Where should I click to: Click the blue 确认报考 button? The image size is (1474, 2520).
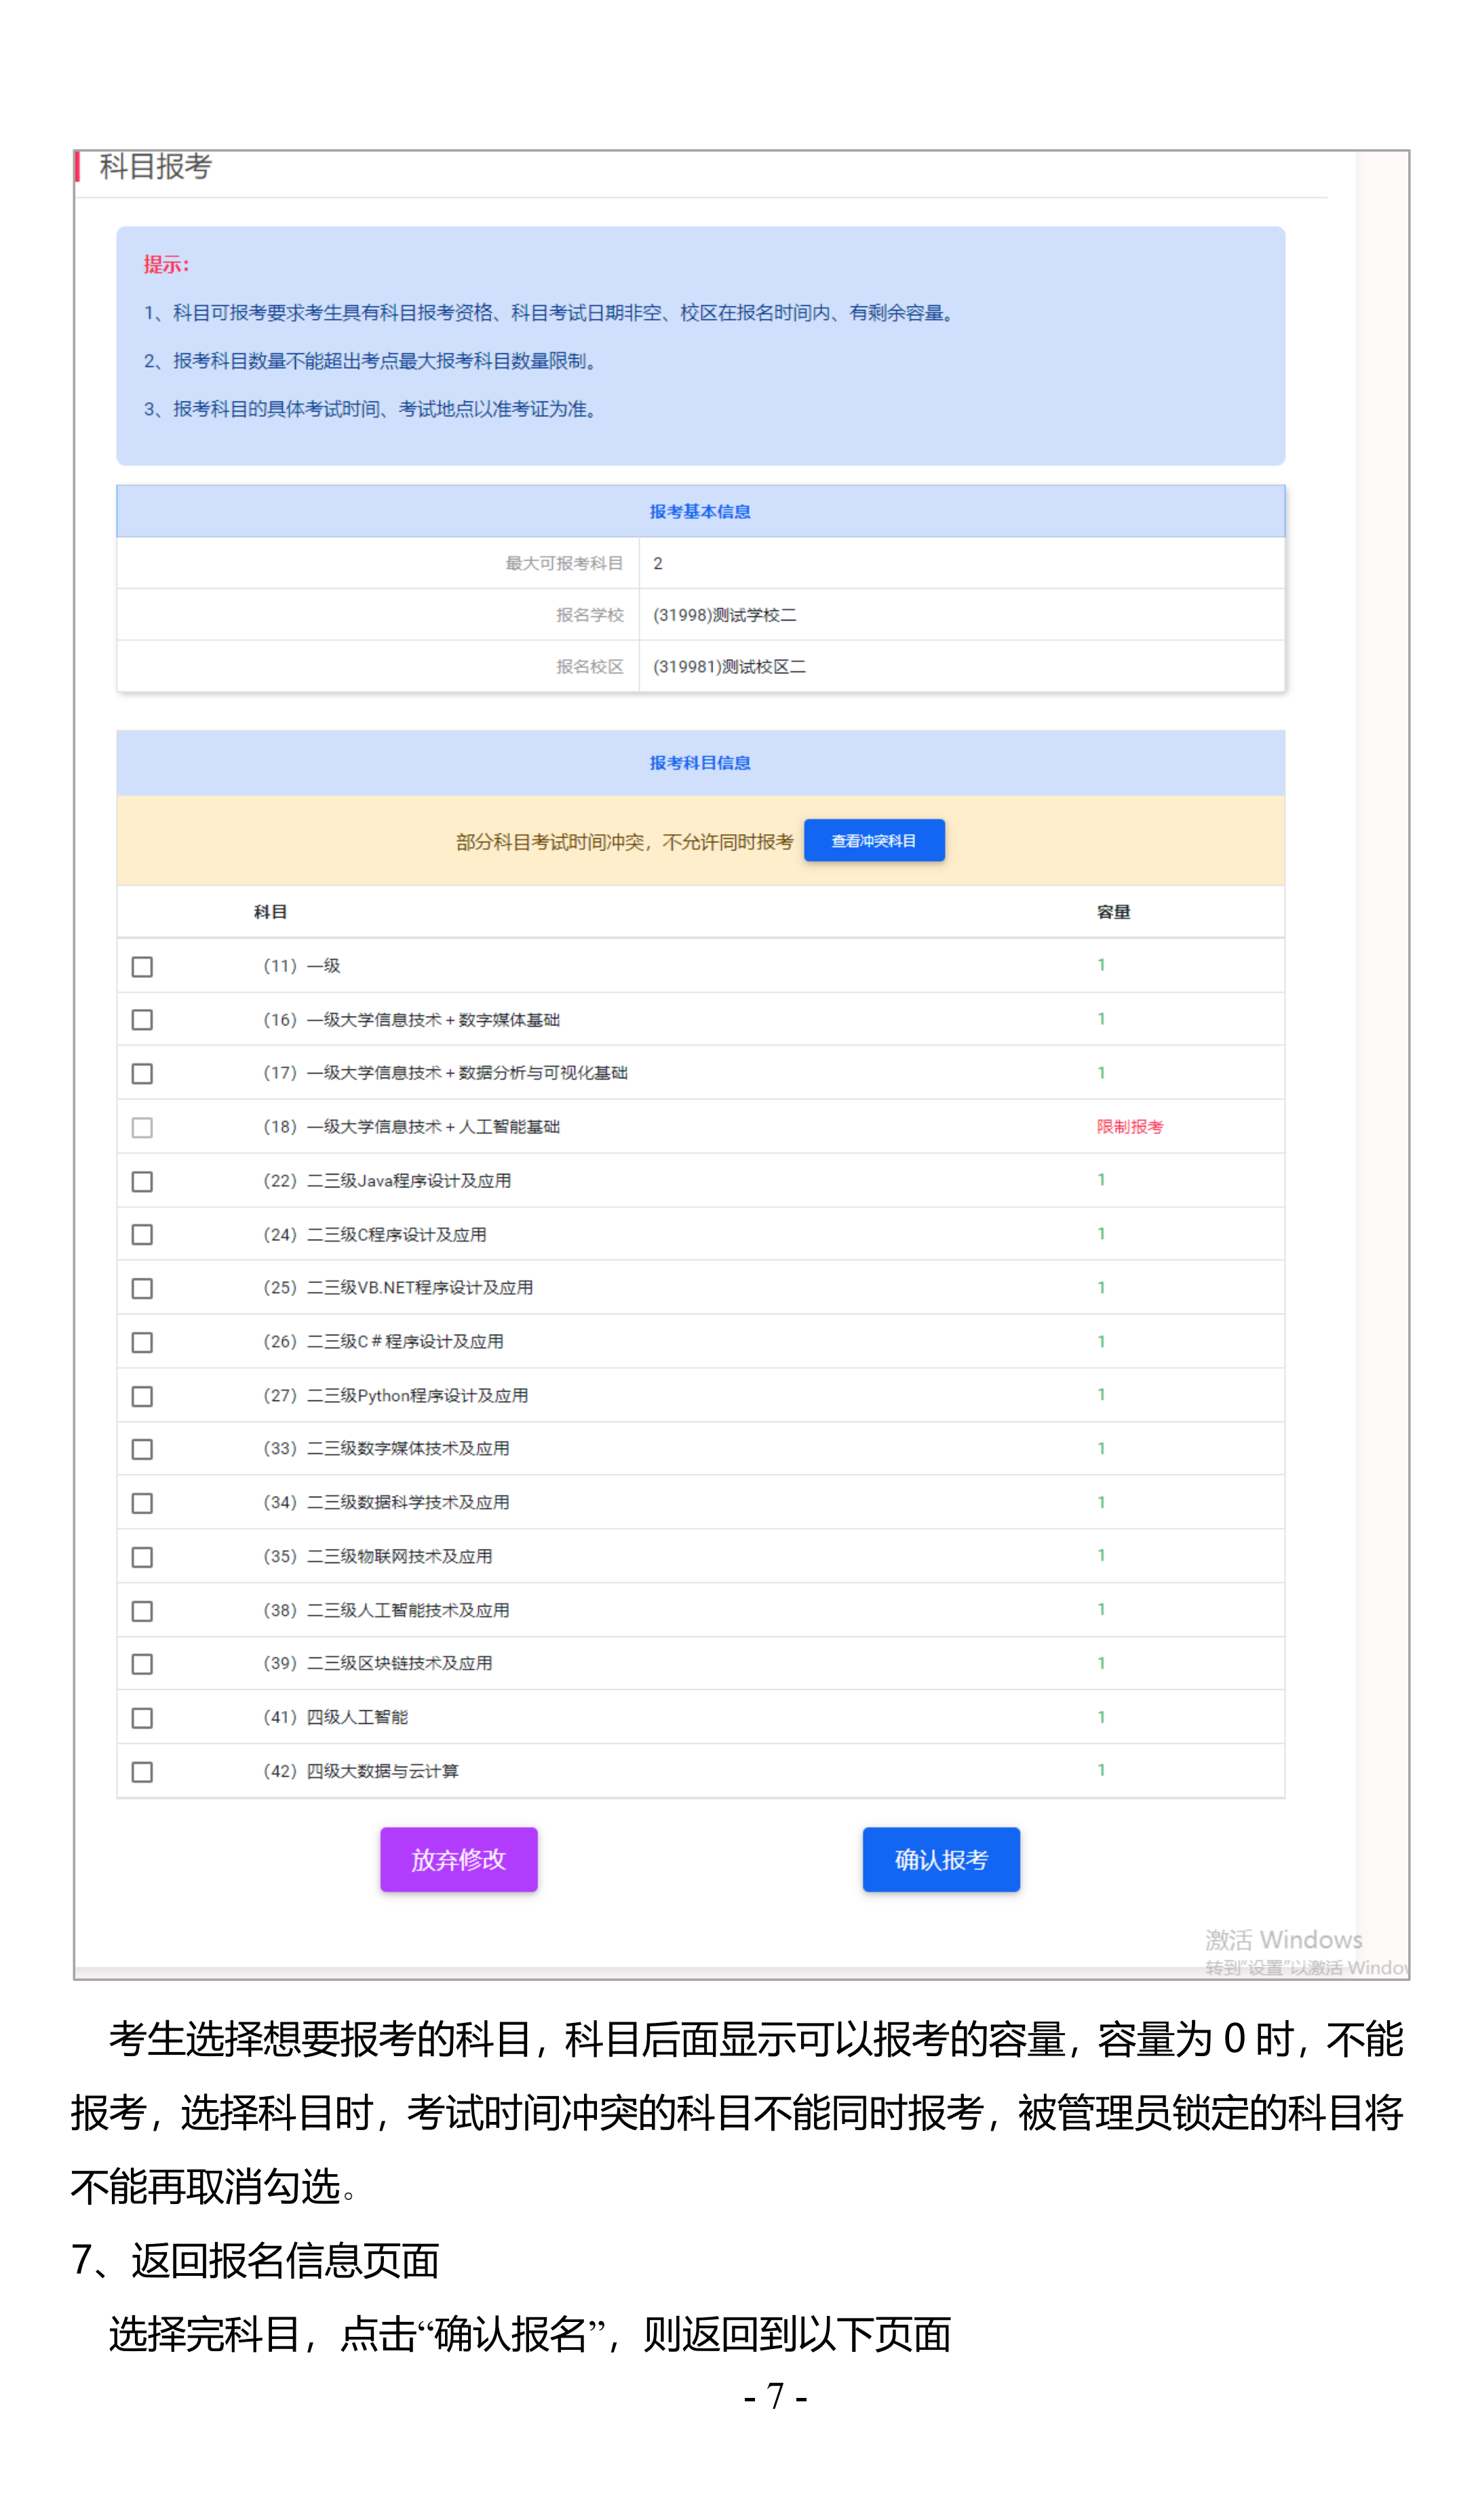940,1860
